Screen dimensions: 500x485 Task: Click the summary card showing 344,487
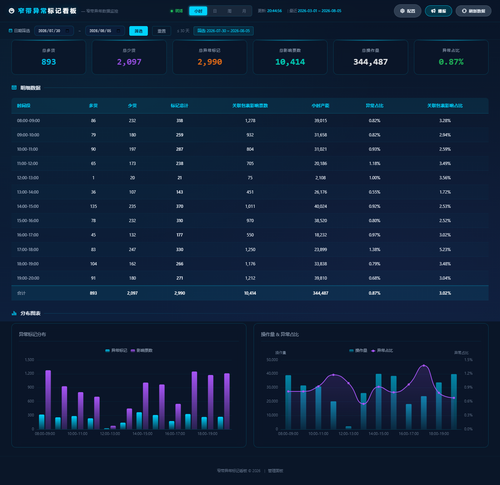(371, 57)
